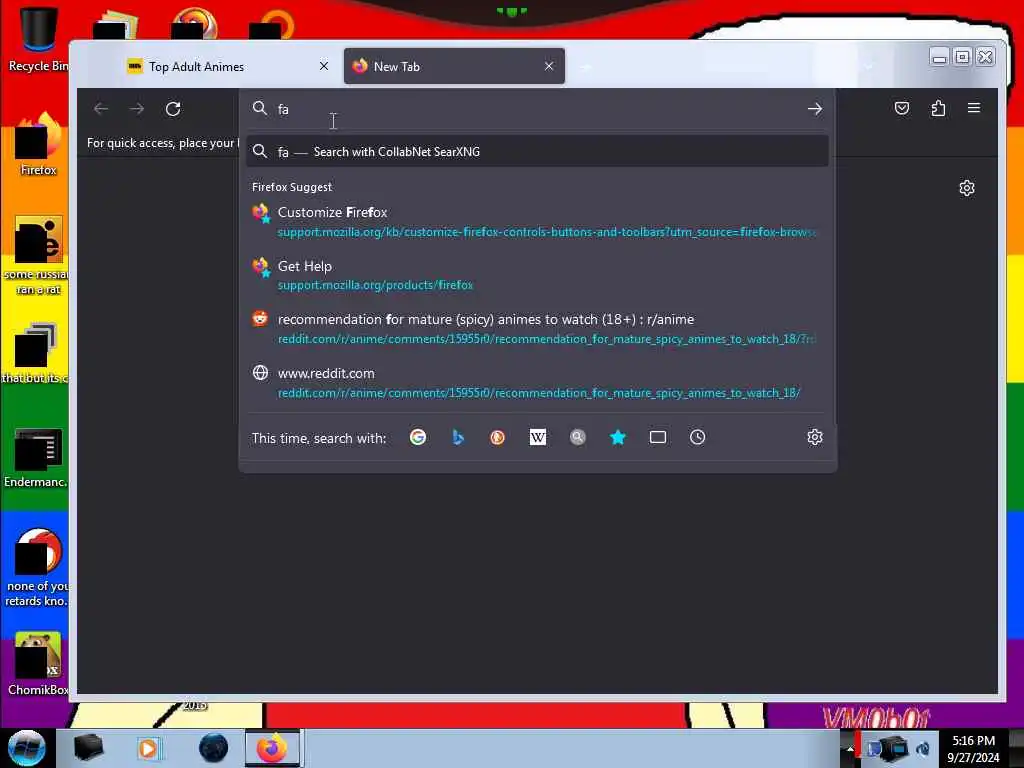Search this time with DuckDuckGo icon
Screen dimensions: 1024x768
pyautogui.click(x=498, y=437)
